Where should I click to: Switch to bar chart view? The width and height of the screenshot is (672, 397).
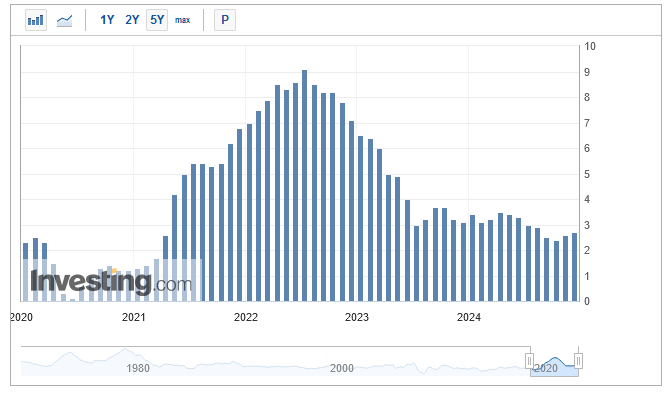pyautogui.click(x=36, y=20)
